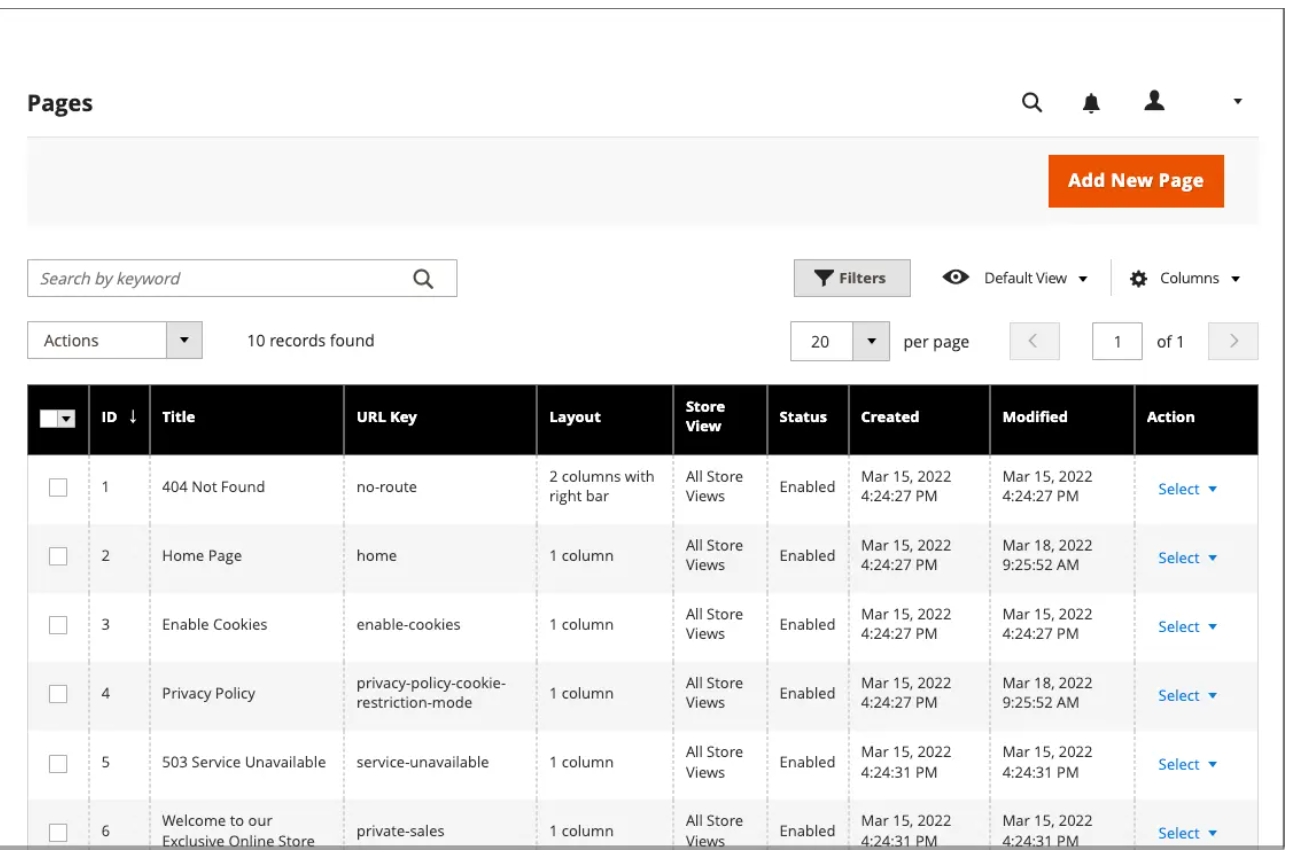Sort by the ID column header
The image size is (1291, 855).
[119, 417]
